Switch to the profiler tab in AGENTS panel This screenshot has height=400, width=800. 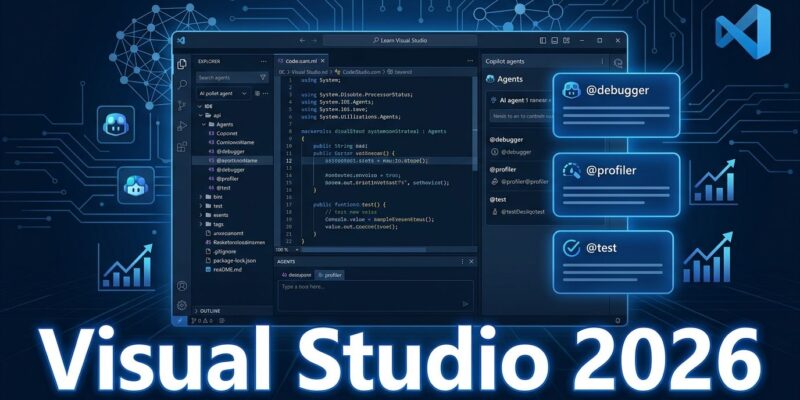pyautogui.click(x=330, y=275)
